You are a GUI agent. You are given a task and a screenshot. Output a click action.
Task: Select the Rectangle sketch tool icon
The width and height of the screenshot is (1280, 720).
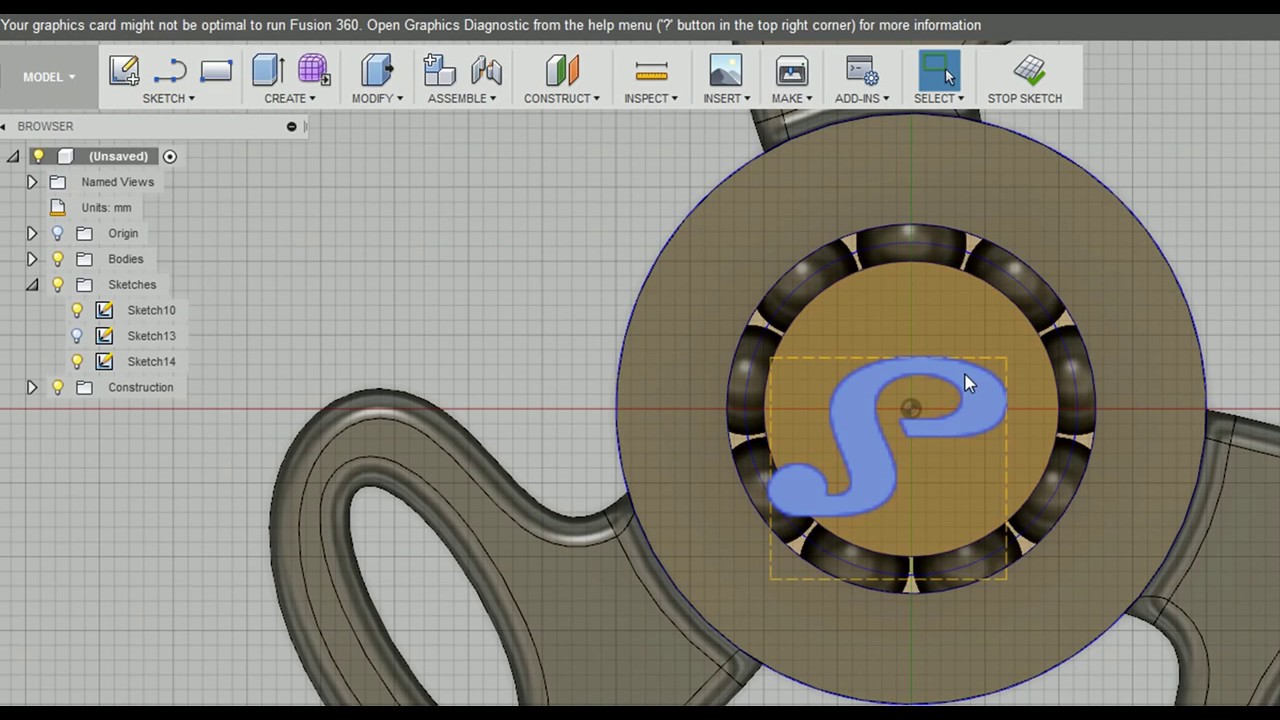tap(216, 71)
